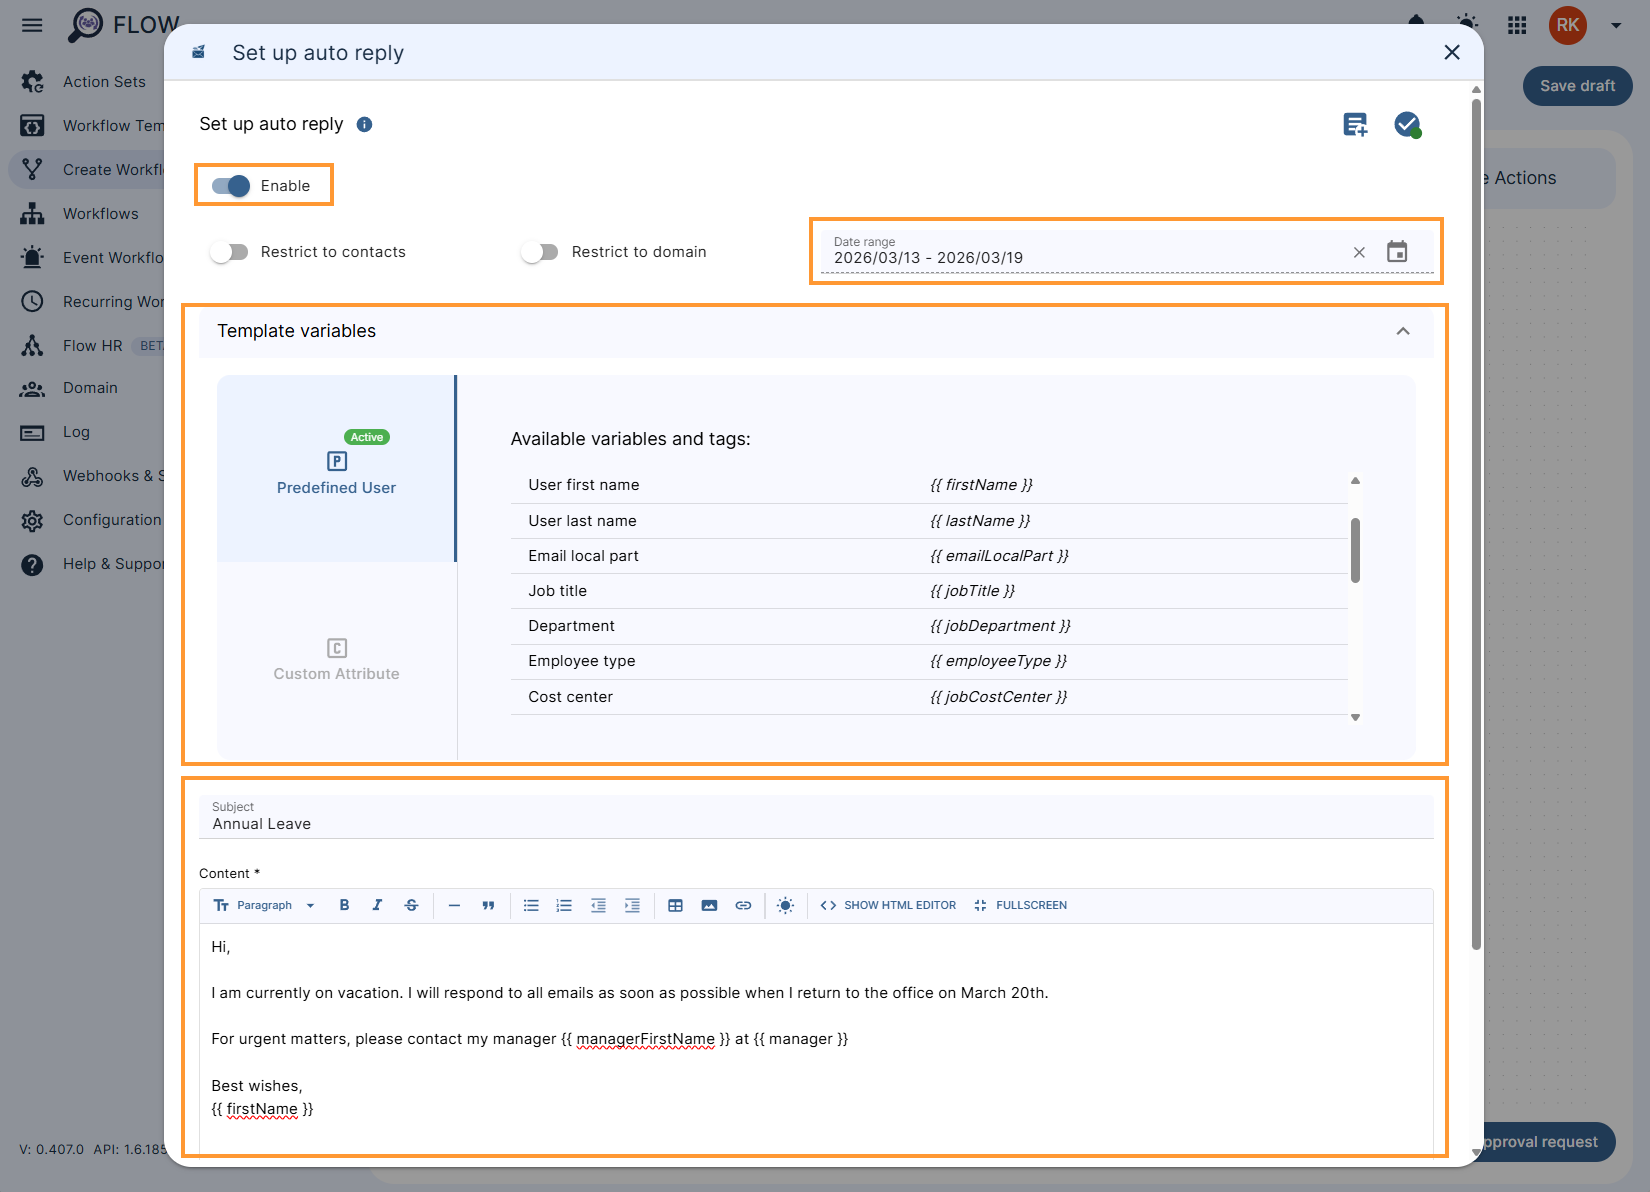The width and height of the screenshot is (1650, 1192).
Task: Open the calendar to pick a date range
Action: click(x=1397, y=251)
